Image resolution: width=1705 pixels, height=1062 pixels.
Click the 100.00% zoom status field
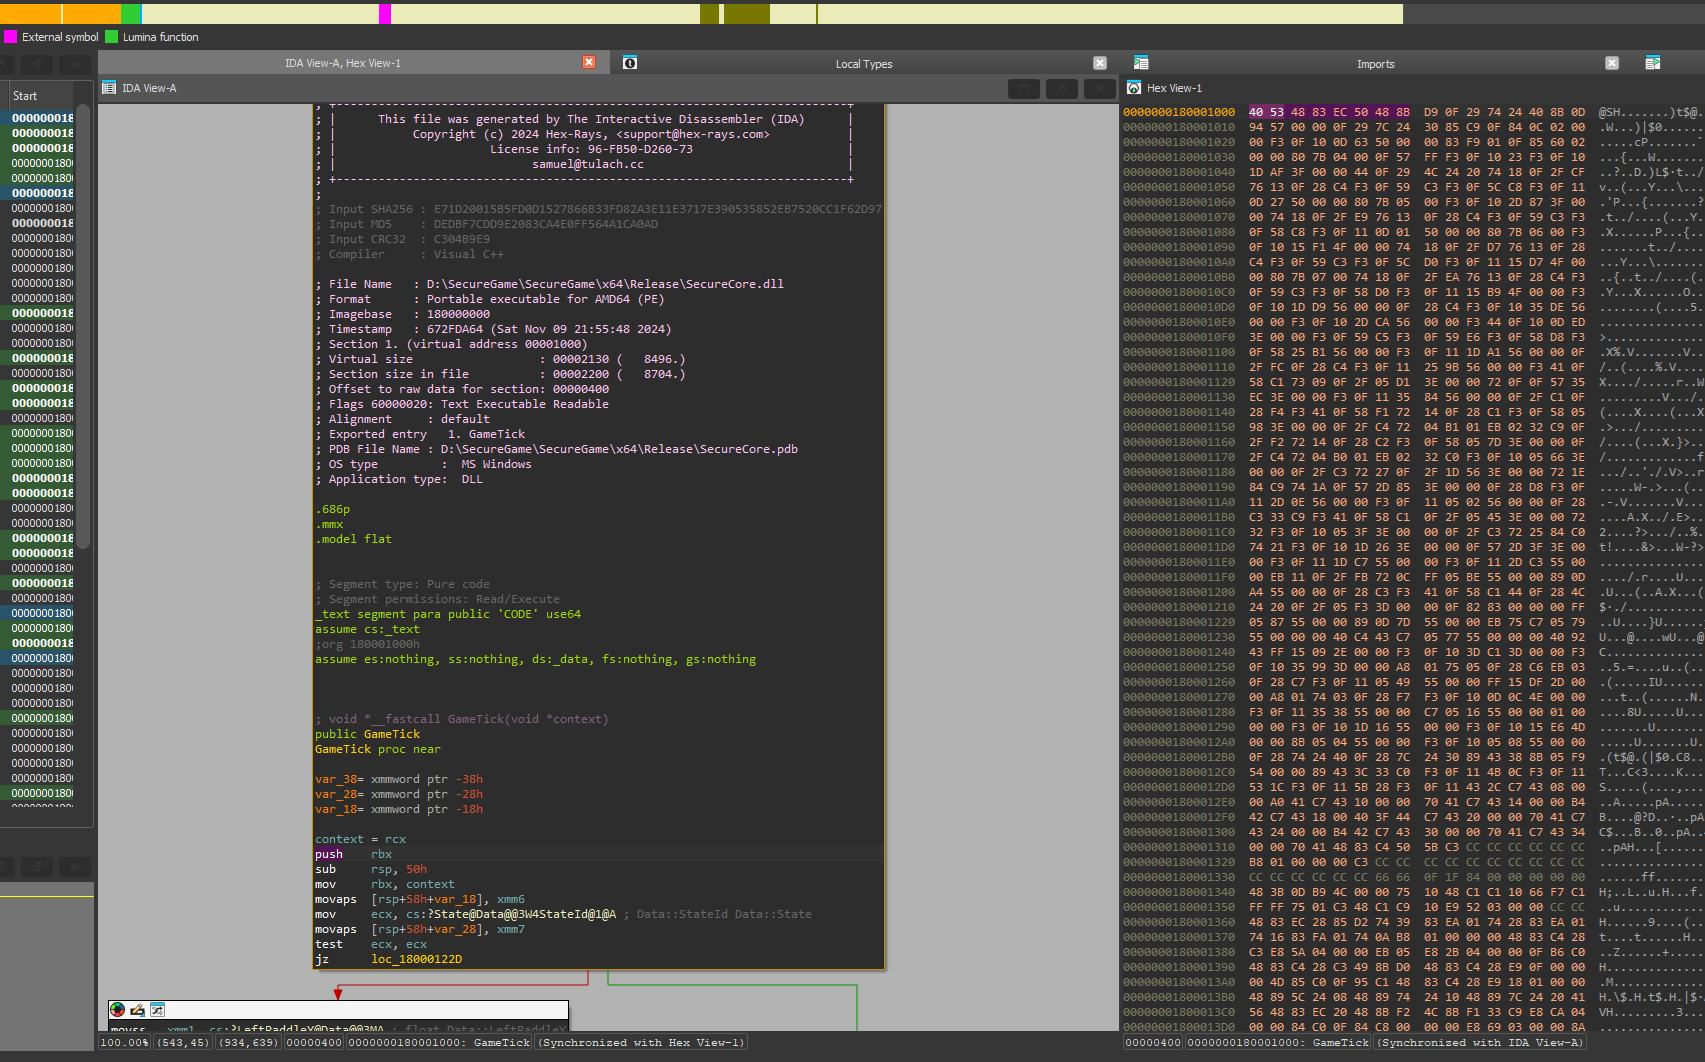pos(124,1042)
